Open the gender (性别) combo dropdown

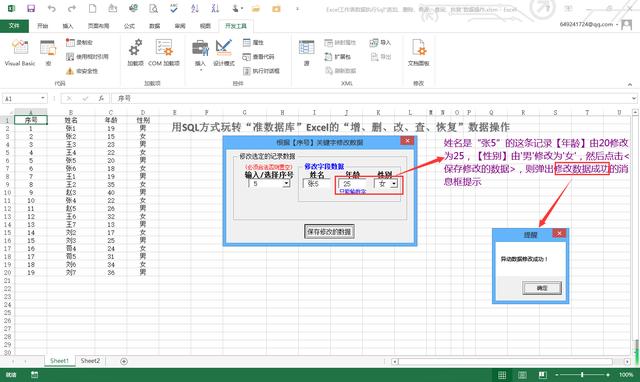pos(394,184)
